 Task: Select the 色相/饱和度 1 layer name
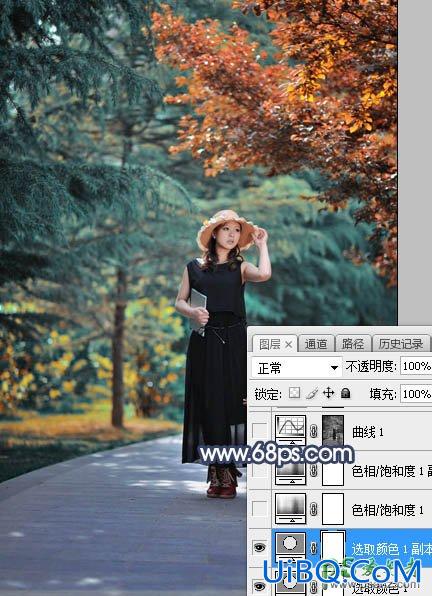388,510
